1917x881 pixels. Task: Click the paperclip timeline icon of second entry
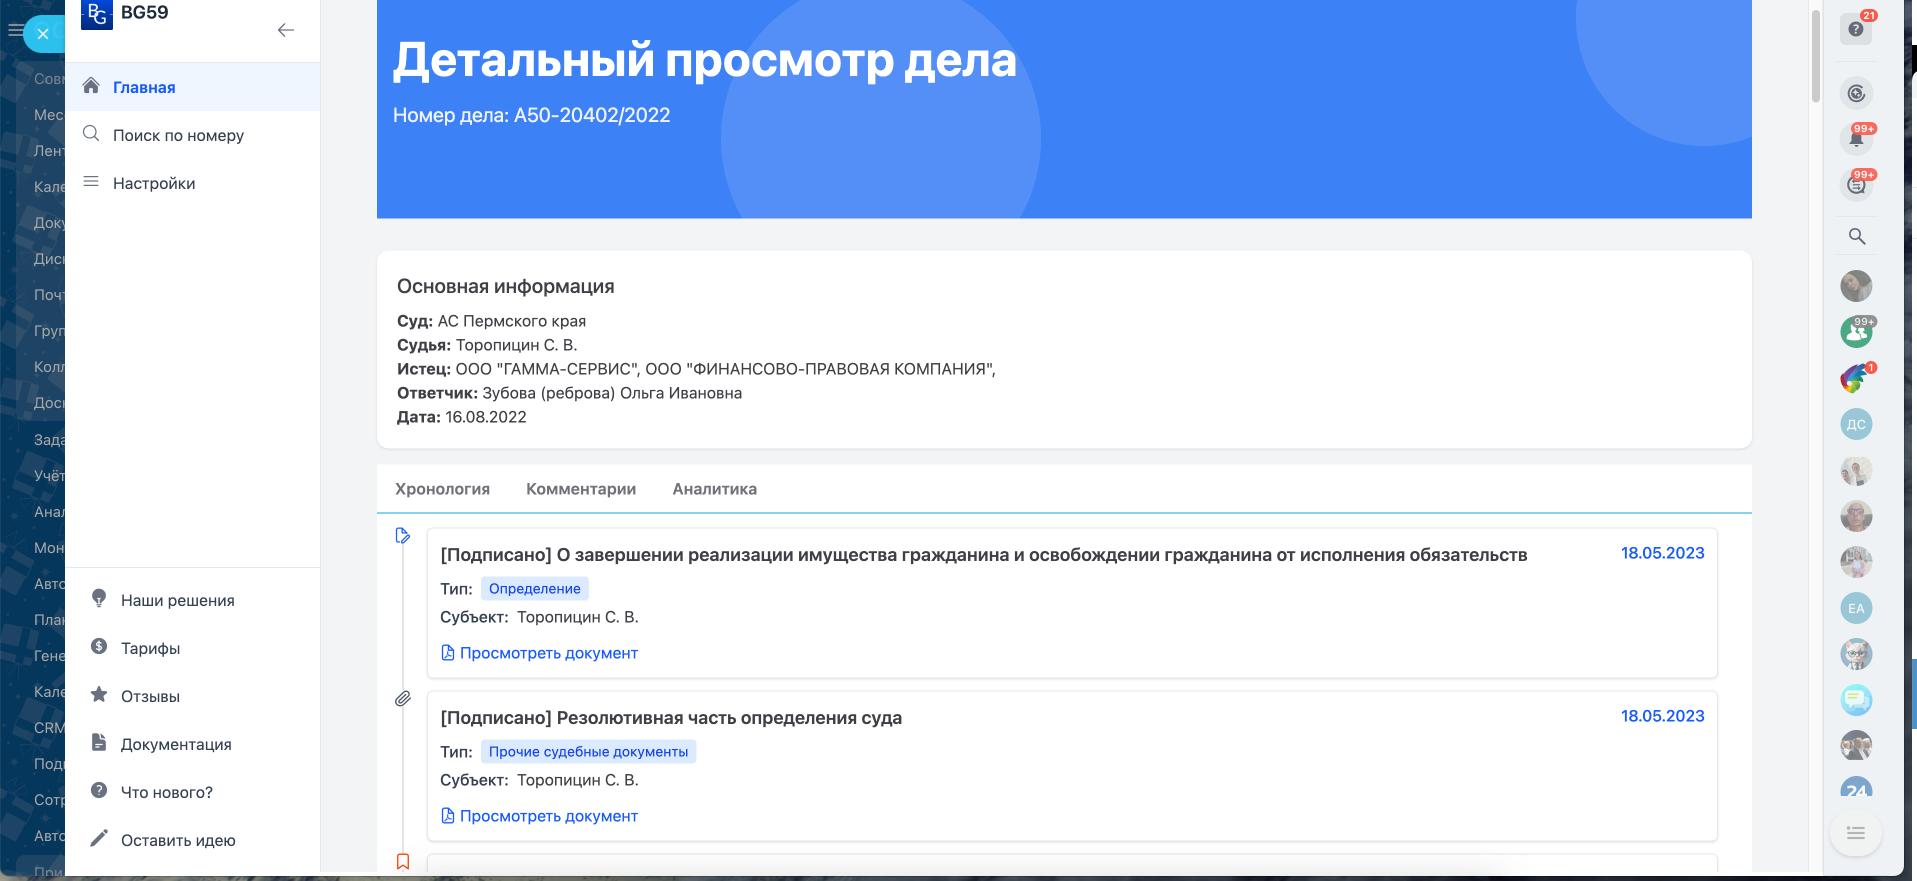pos(403,699)
